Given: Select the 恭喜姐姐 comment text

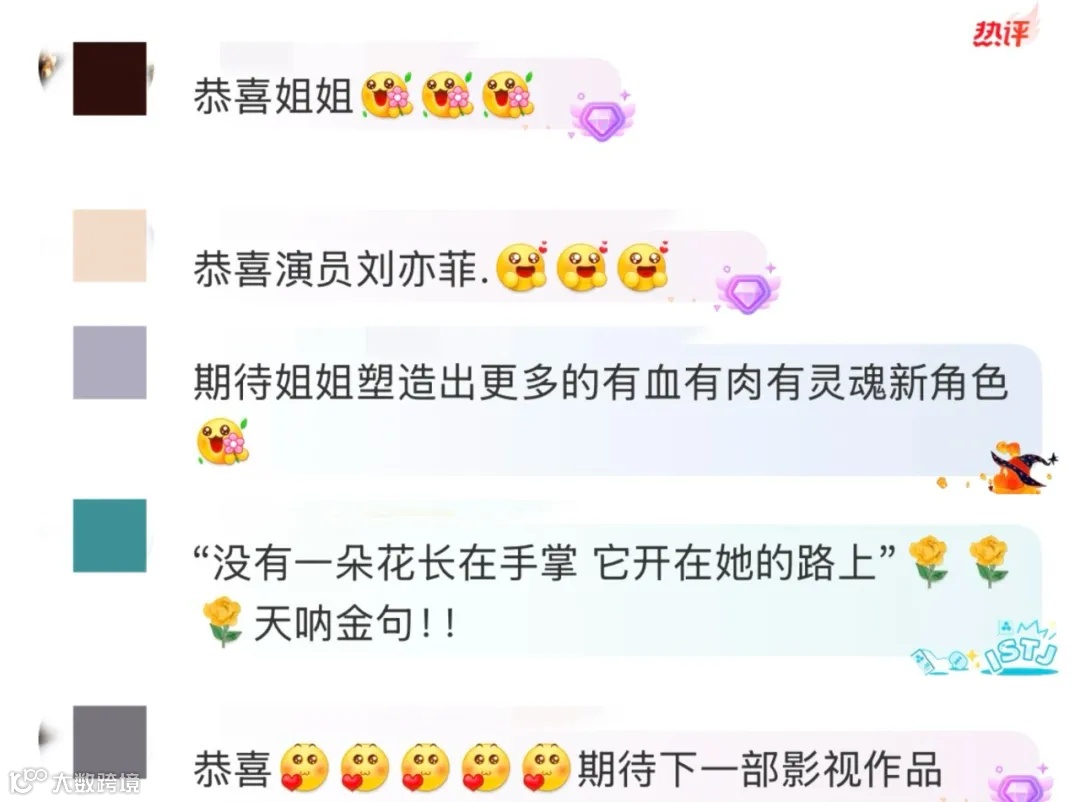Looking at the screenshot, I should [273, 96].
